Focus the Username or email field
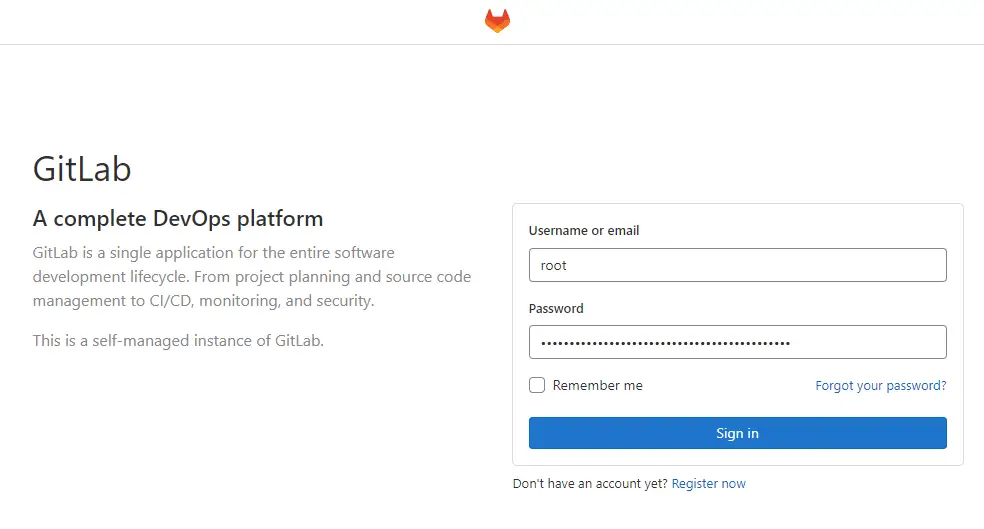The height and width of the screenshot is (529, 984). 737,265
